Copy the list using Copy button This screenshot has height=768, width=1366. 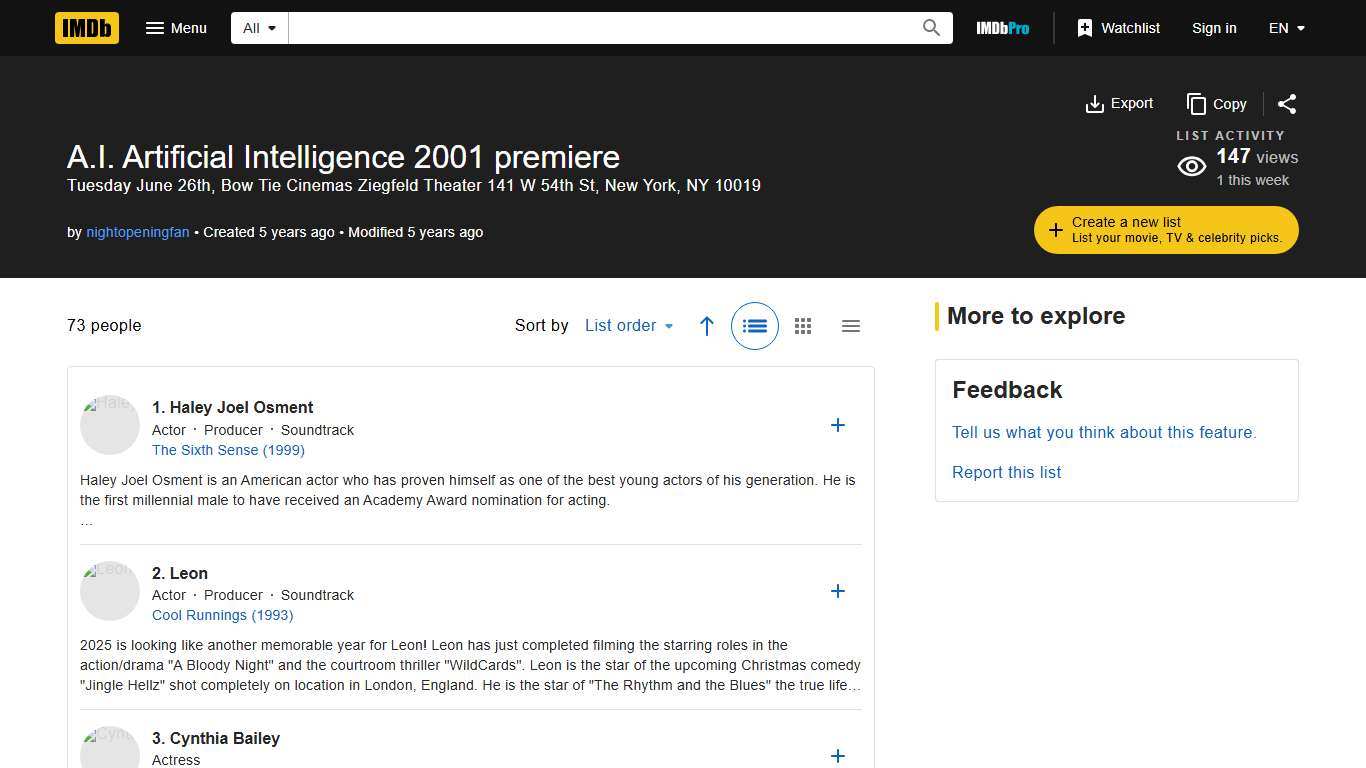click(x=1216, y=104)
